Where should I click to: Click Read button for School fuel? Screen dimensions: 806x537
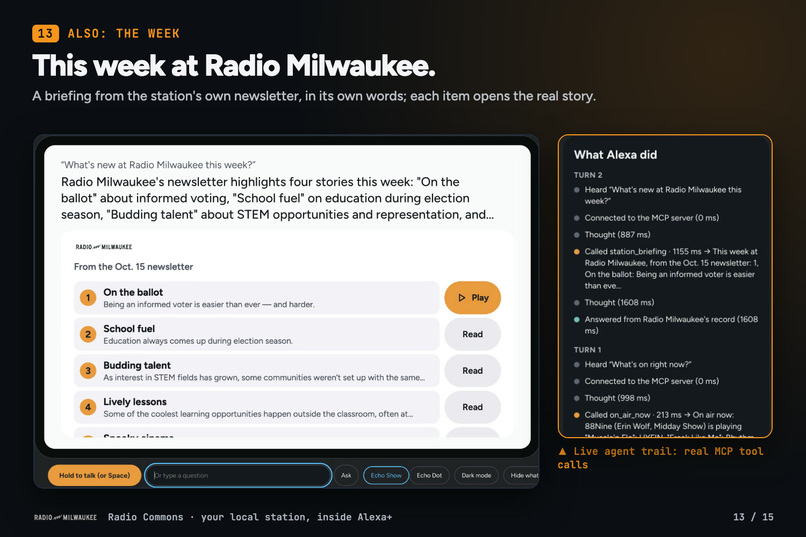pos(472,334)
